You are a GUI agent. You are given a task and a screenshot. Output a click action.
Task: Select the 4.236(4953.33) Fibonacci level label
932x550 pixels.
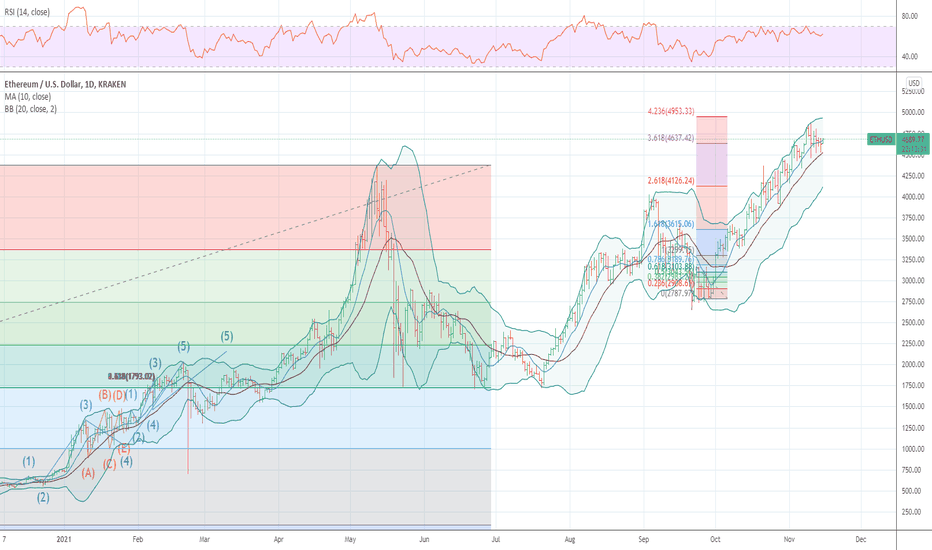[671, 112]
